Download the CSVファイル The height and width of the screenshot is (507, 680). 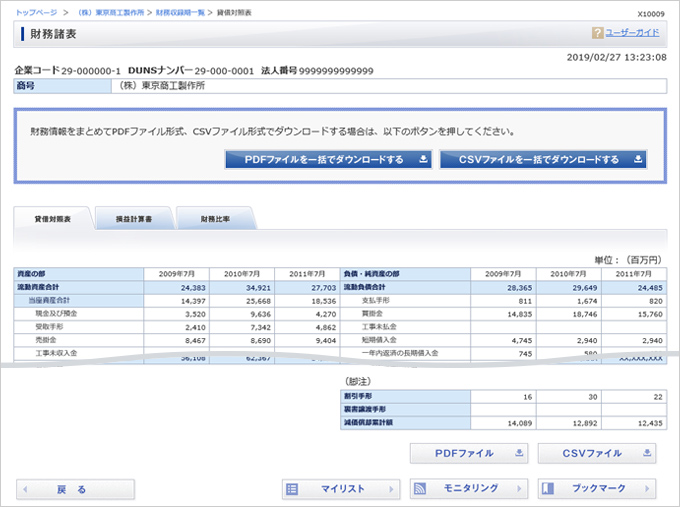[x=597, y=453]
